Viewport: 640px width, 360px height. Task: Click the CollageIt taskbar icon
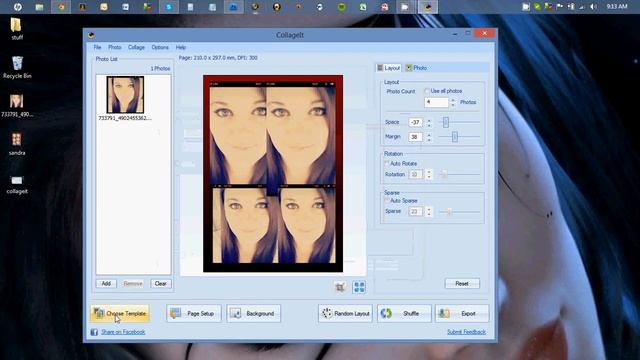point(427,7)
